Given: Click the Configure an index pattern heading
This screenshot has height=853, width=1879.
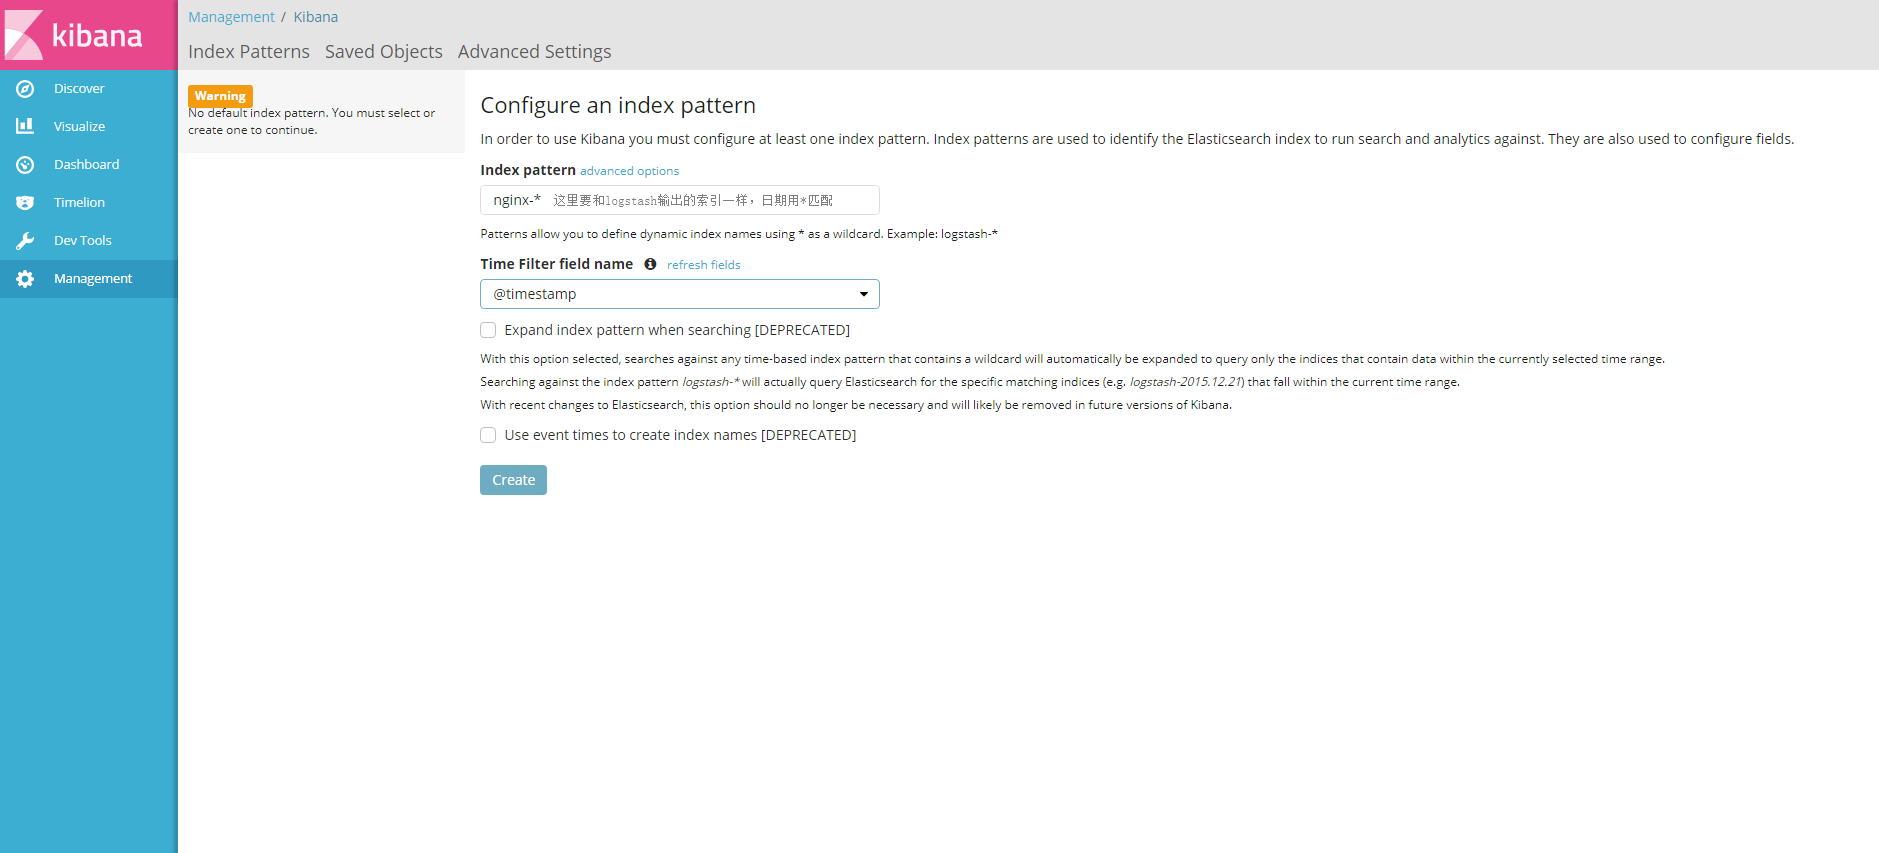Looking at the screenshot, I should (x=618, y=105).
